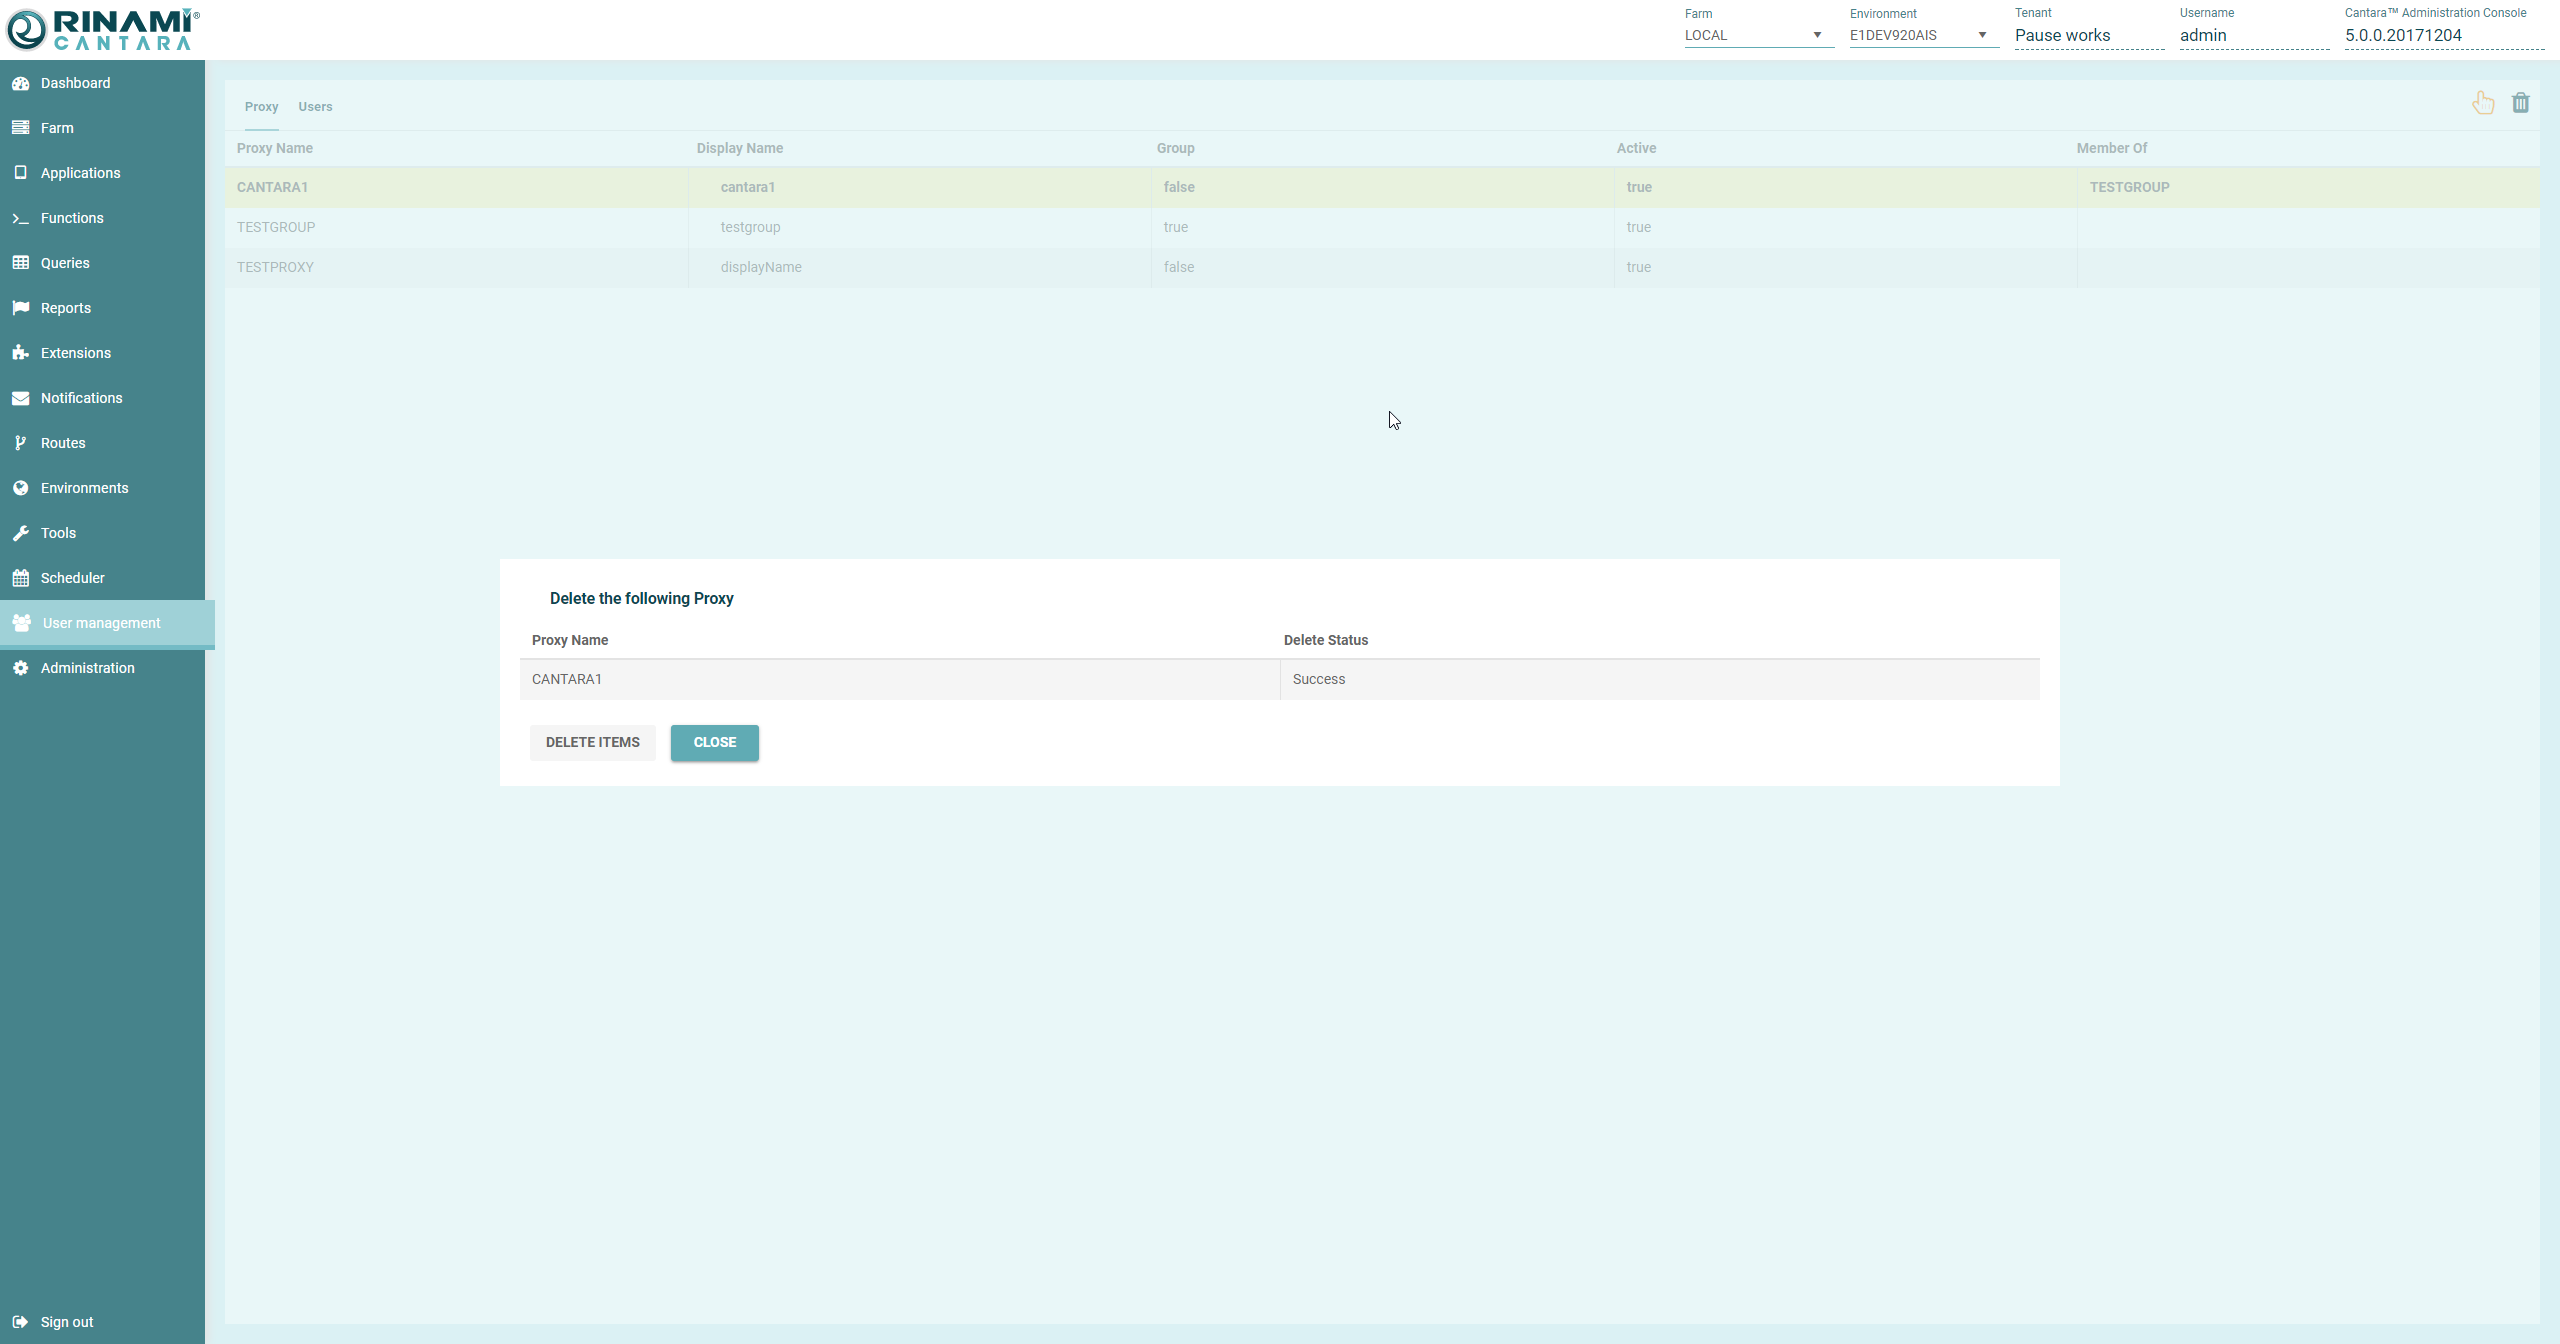Image resolution: width=2560 pixels, height=1344 pixels.
Task: Expand the Farm LOCAL dropdown
Action: pyautogui.click(x=1757, y=35)
